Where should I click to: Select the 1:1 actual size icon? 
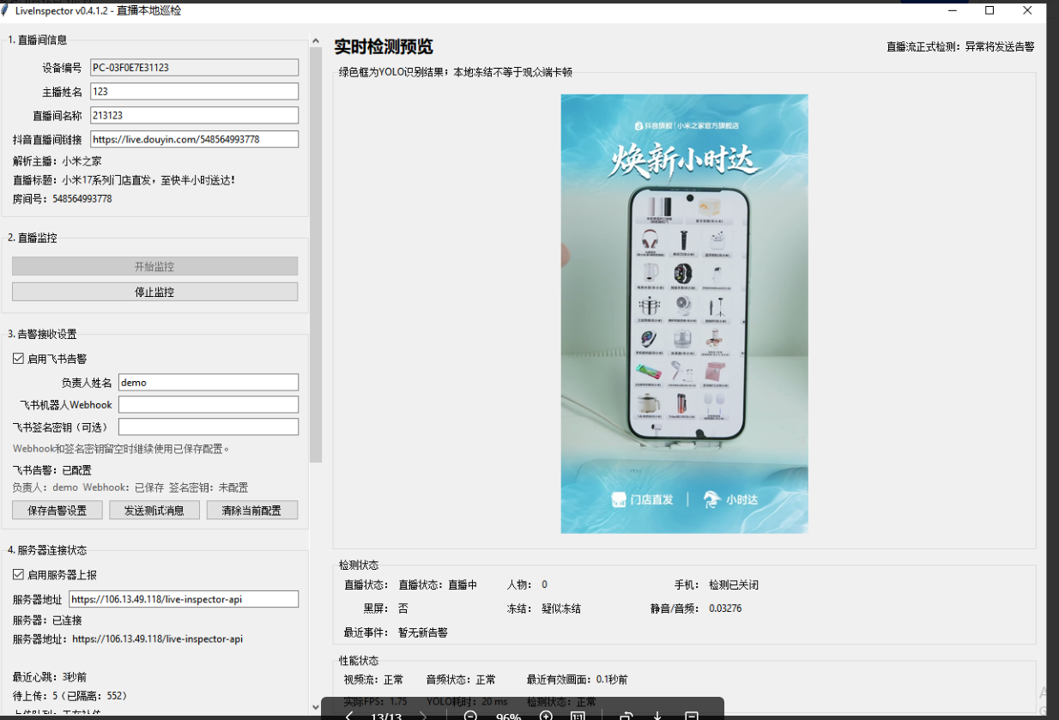(577, 715)
